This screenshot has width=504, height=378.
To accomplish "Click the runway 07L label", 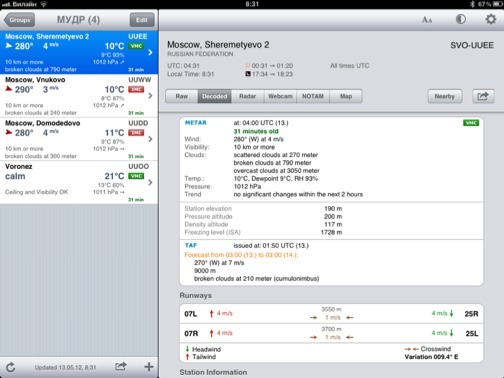I will [191, 314].
